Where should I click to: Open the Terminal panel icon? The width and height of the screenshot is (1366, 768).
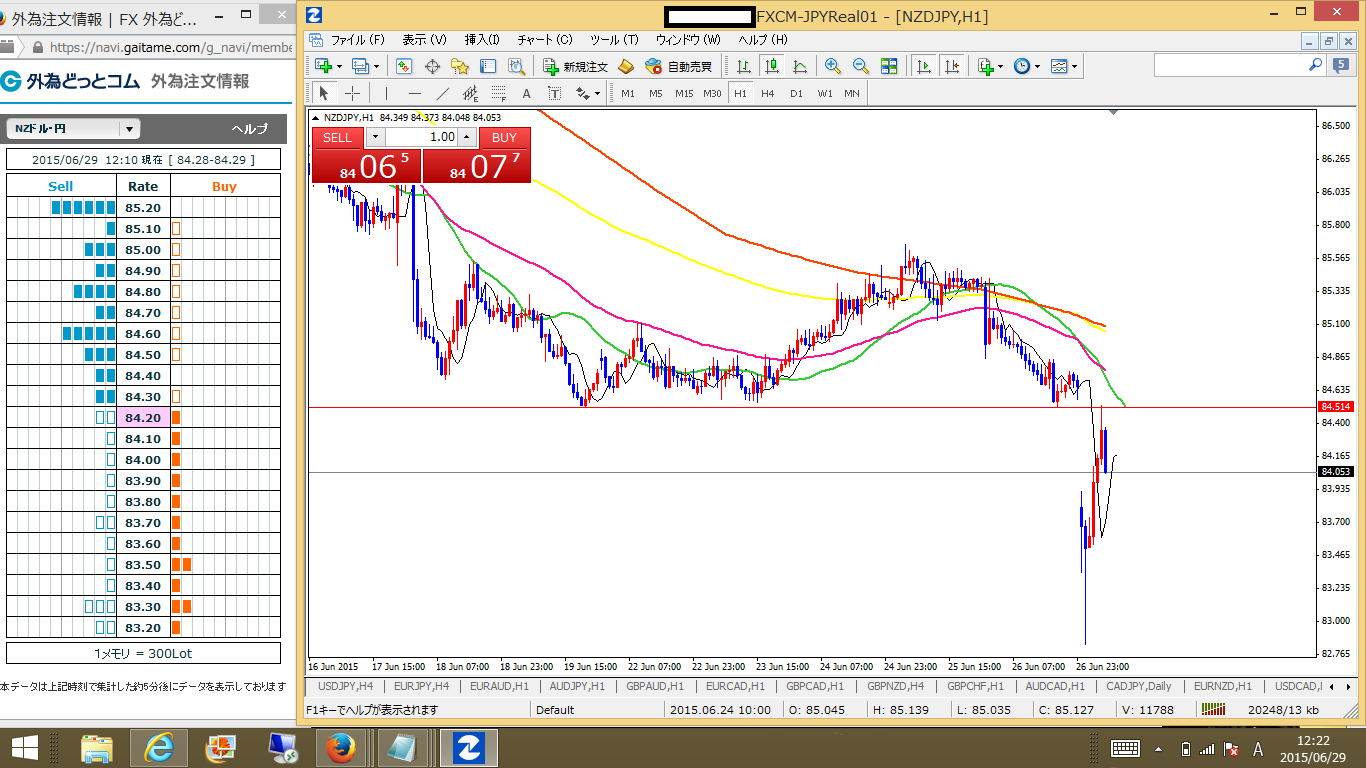pos(488,66)
